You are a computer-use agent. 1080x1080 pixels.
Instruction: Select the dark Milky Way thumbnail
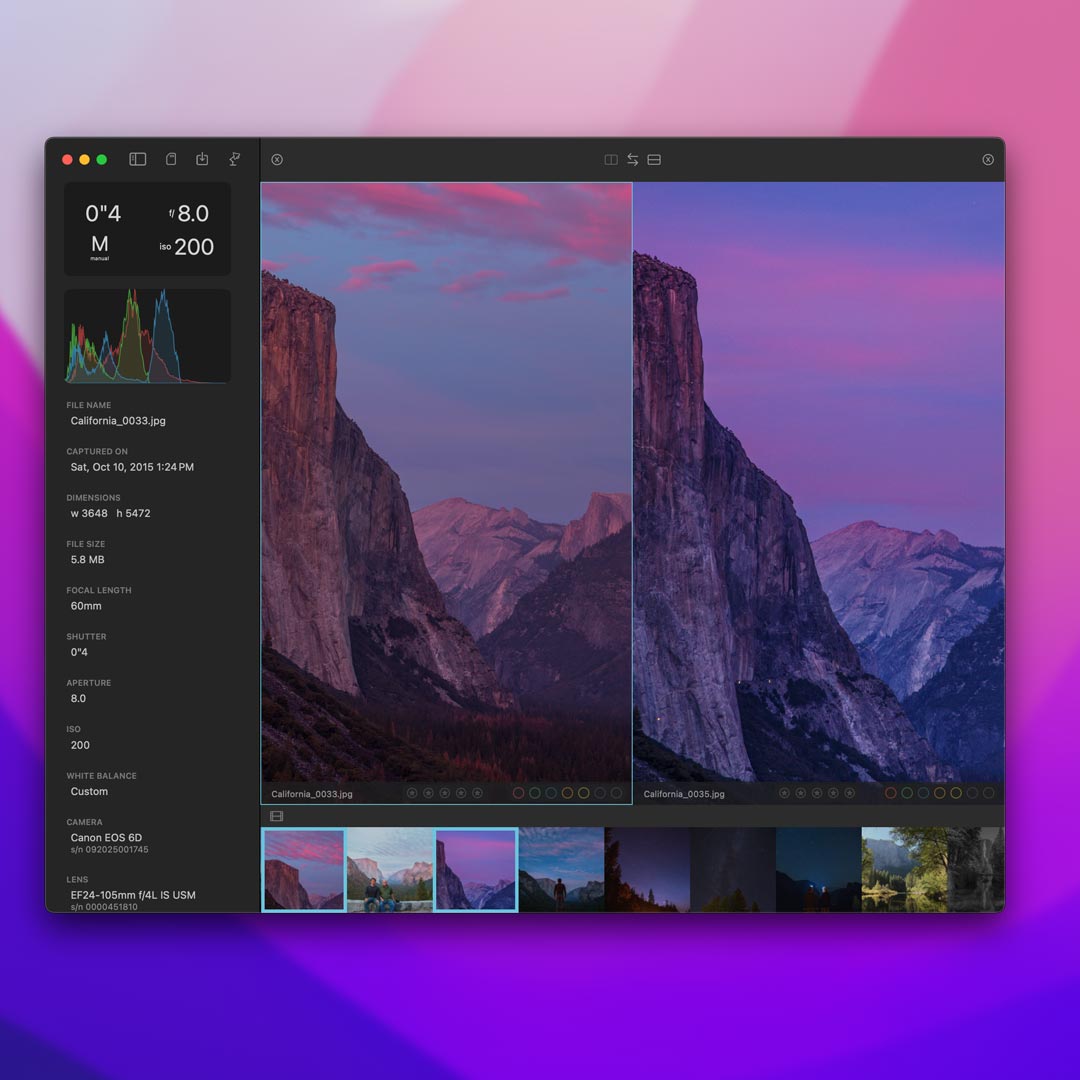[733, 870]
